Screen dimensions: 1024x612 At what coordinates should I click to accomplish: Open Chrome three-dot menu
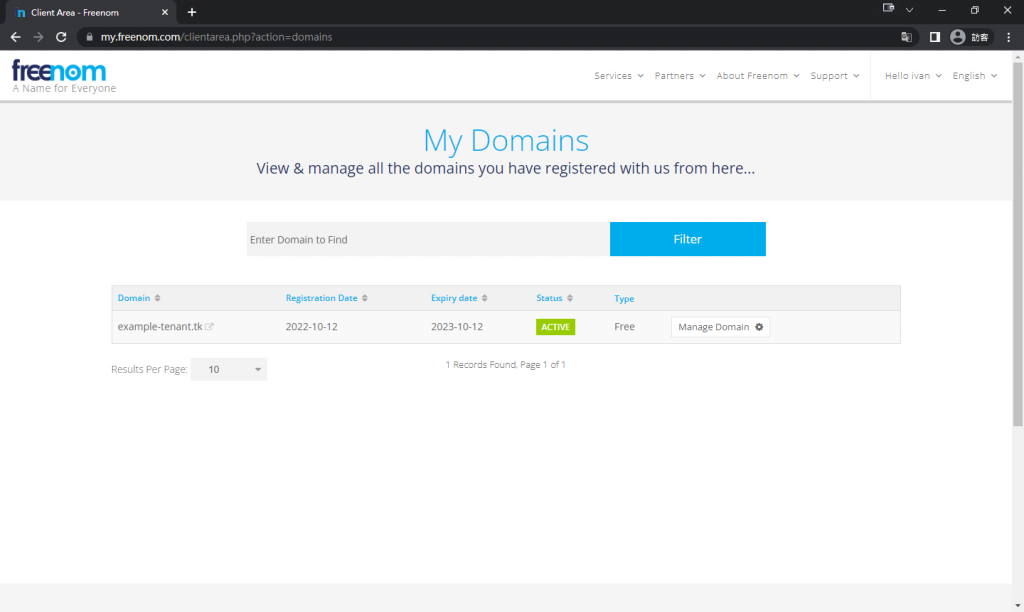pos(1009,37)
